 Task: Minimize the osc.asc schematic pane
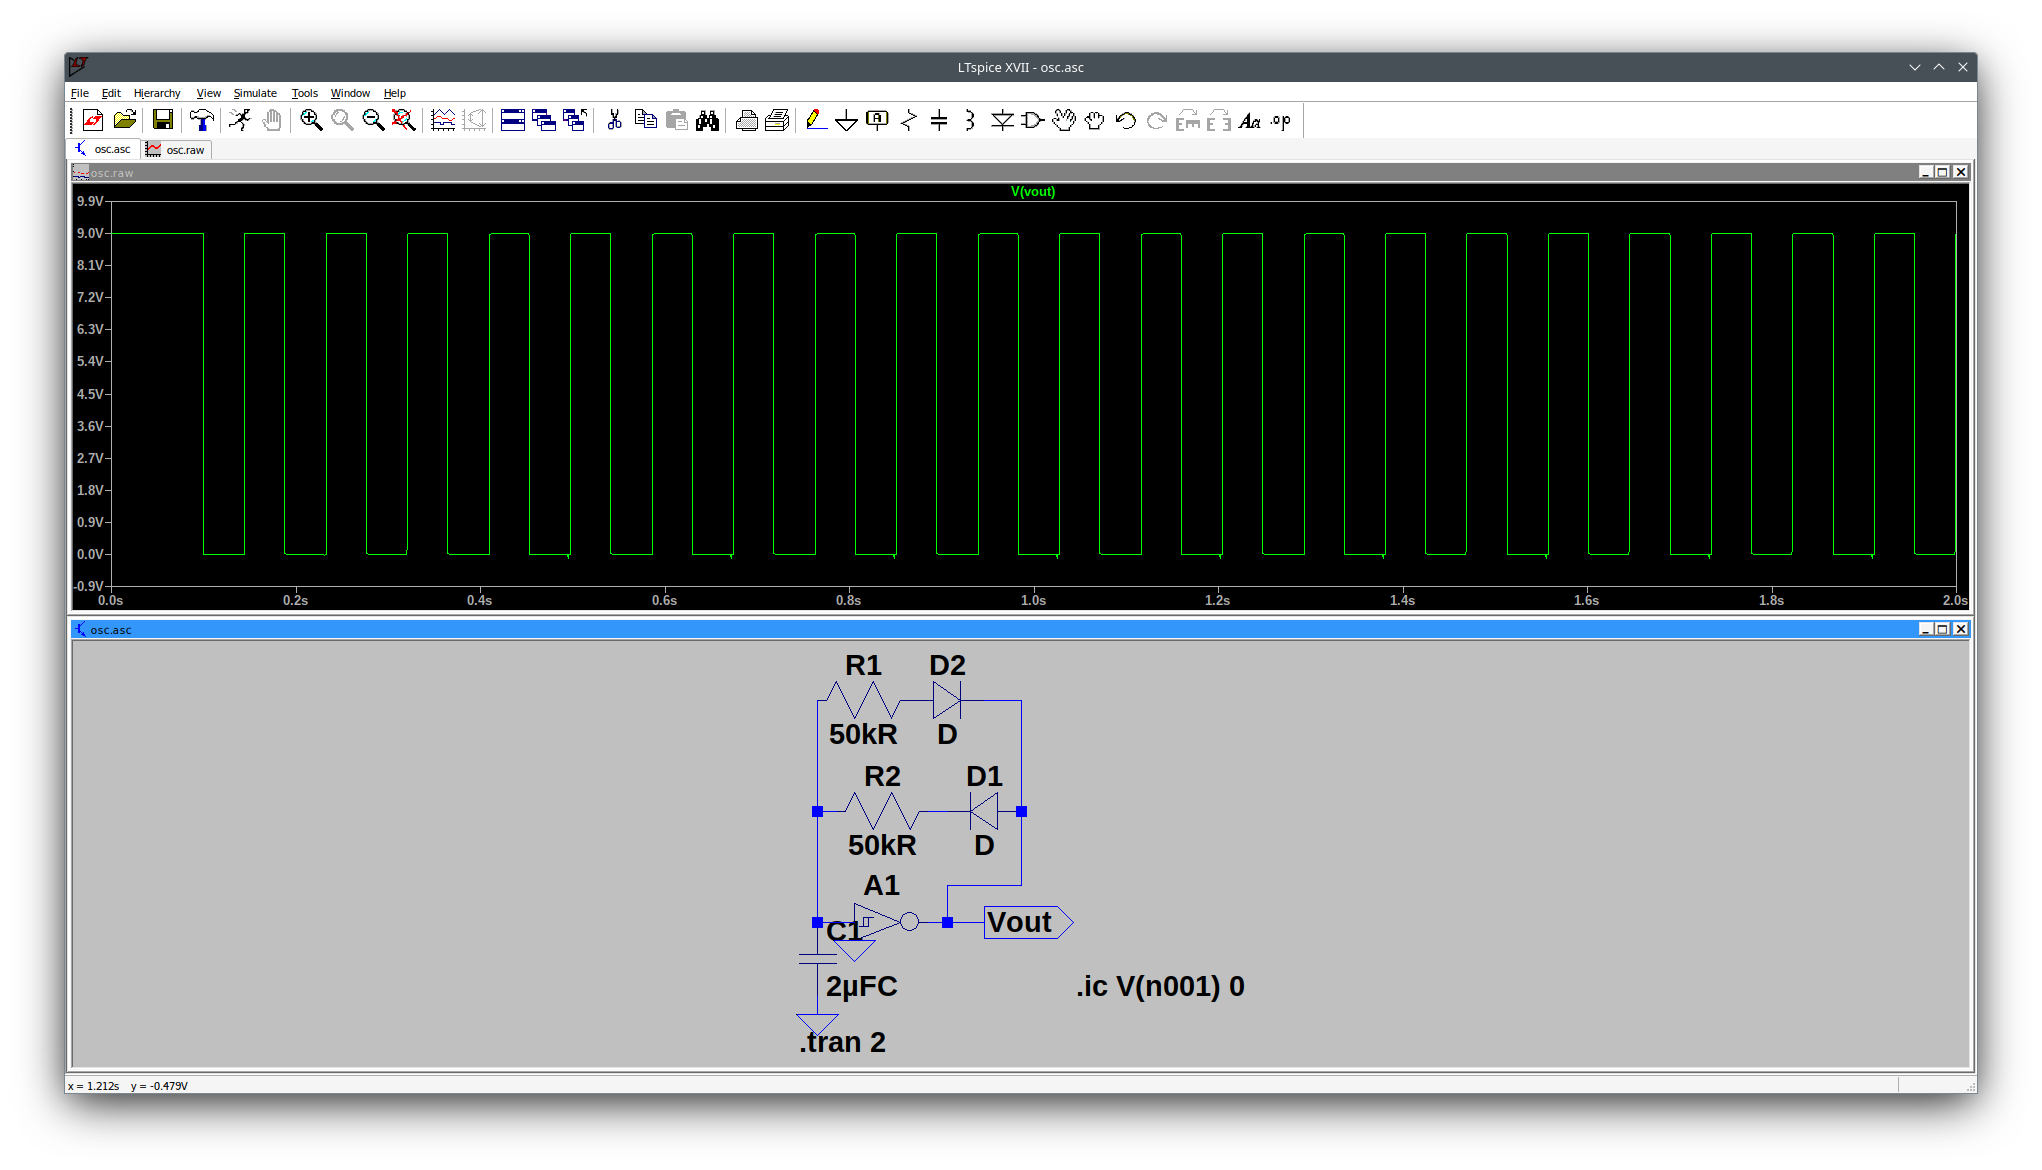[x=1925, y=629]
